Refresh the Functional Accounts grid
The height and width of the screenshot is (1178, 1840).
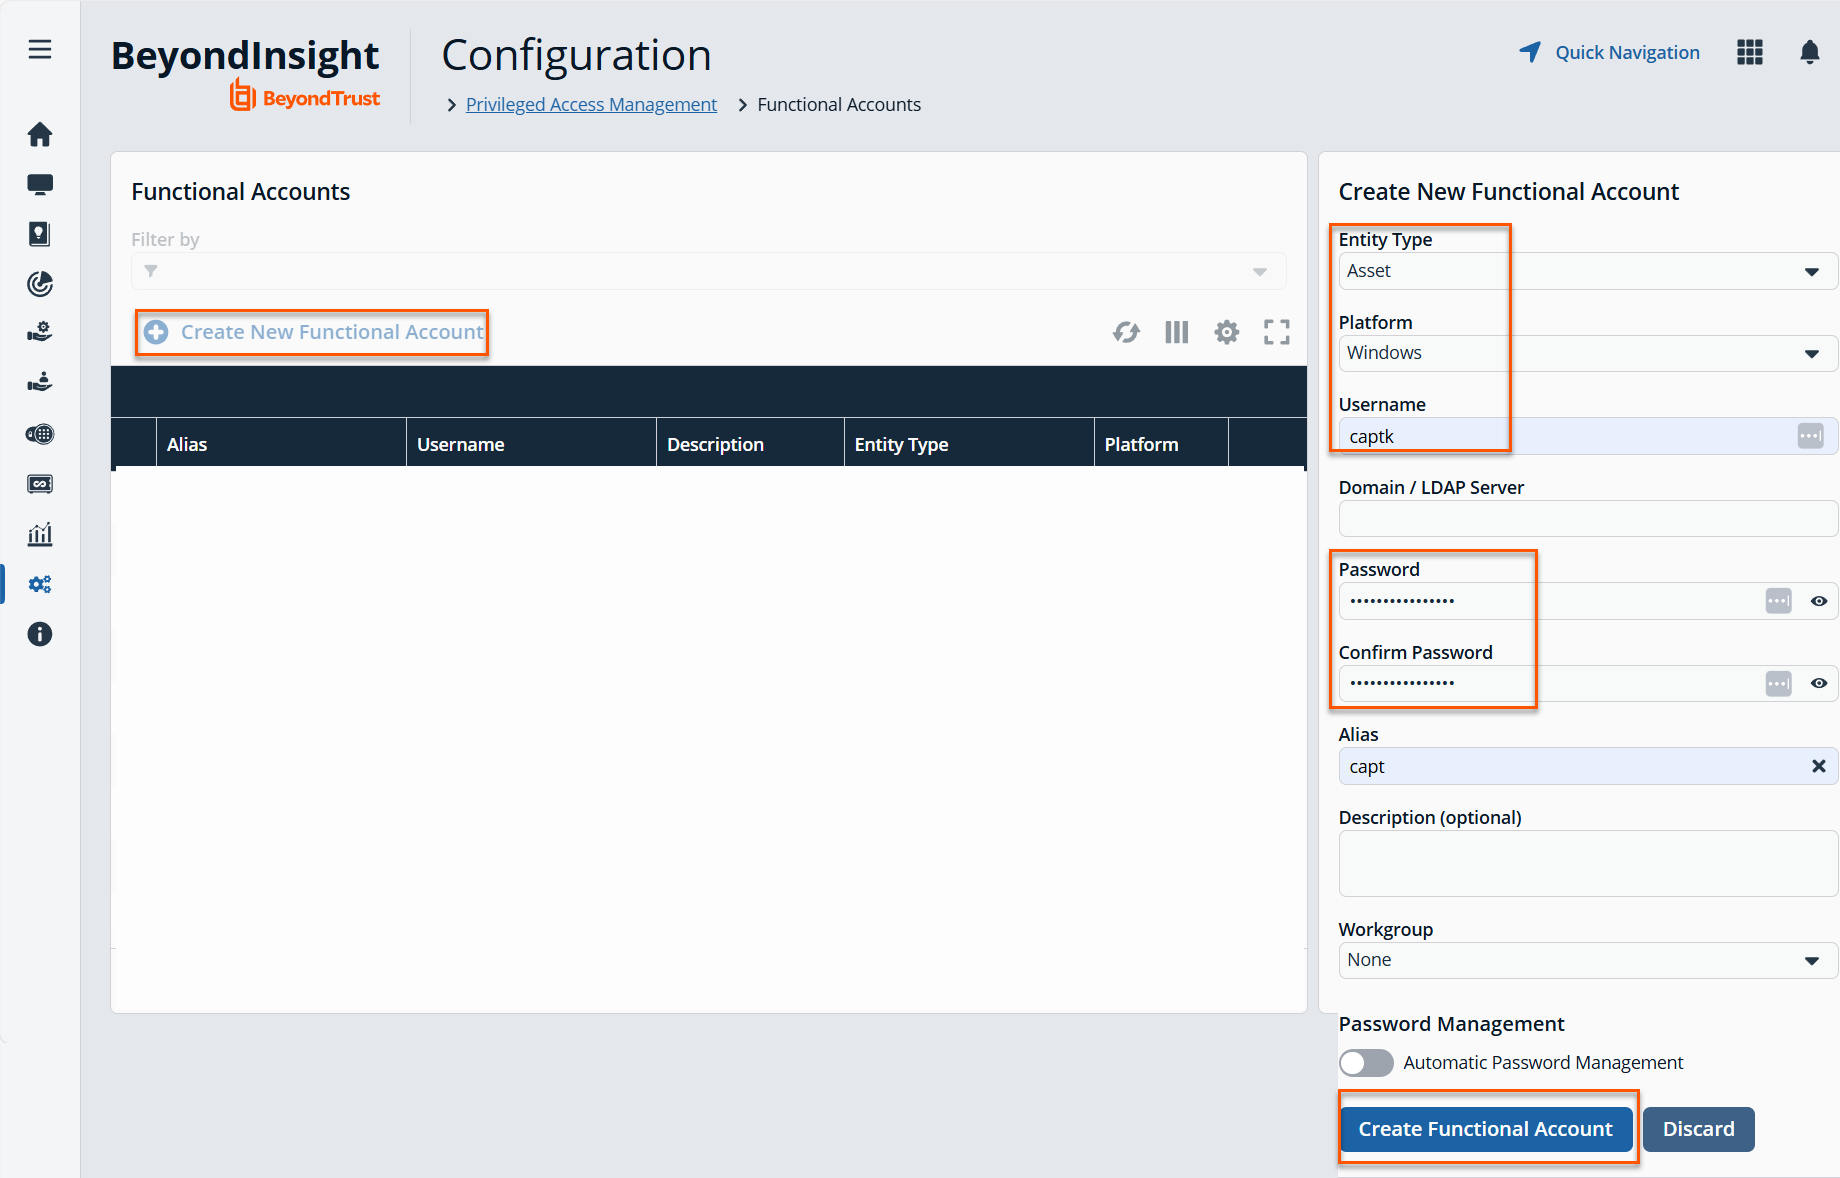pyautogui.click(x=1127, y=332)
